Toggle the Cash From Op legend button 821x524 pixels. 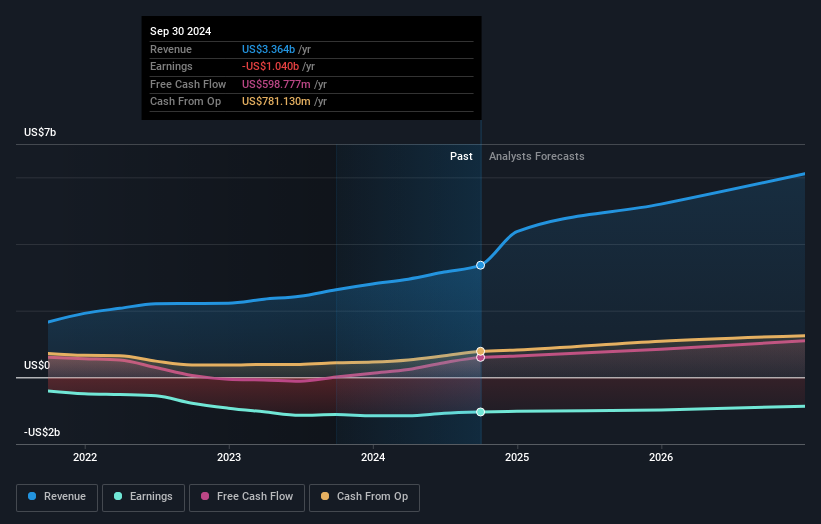pos(364,497)
